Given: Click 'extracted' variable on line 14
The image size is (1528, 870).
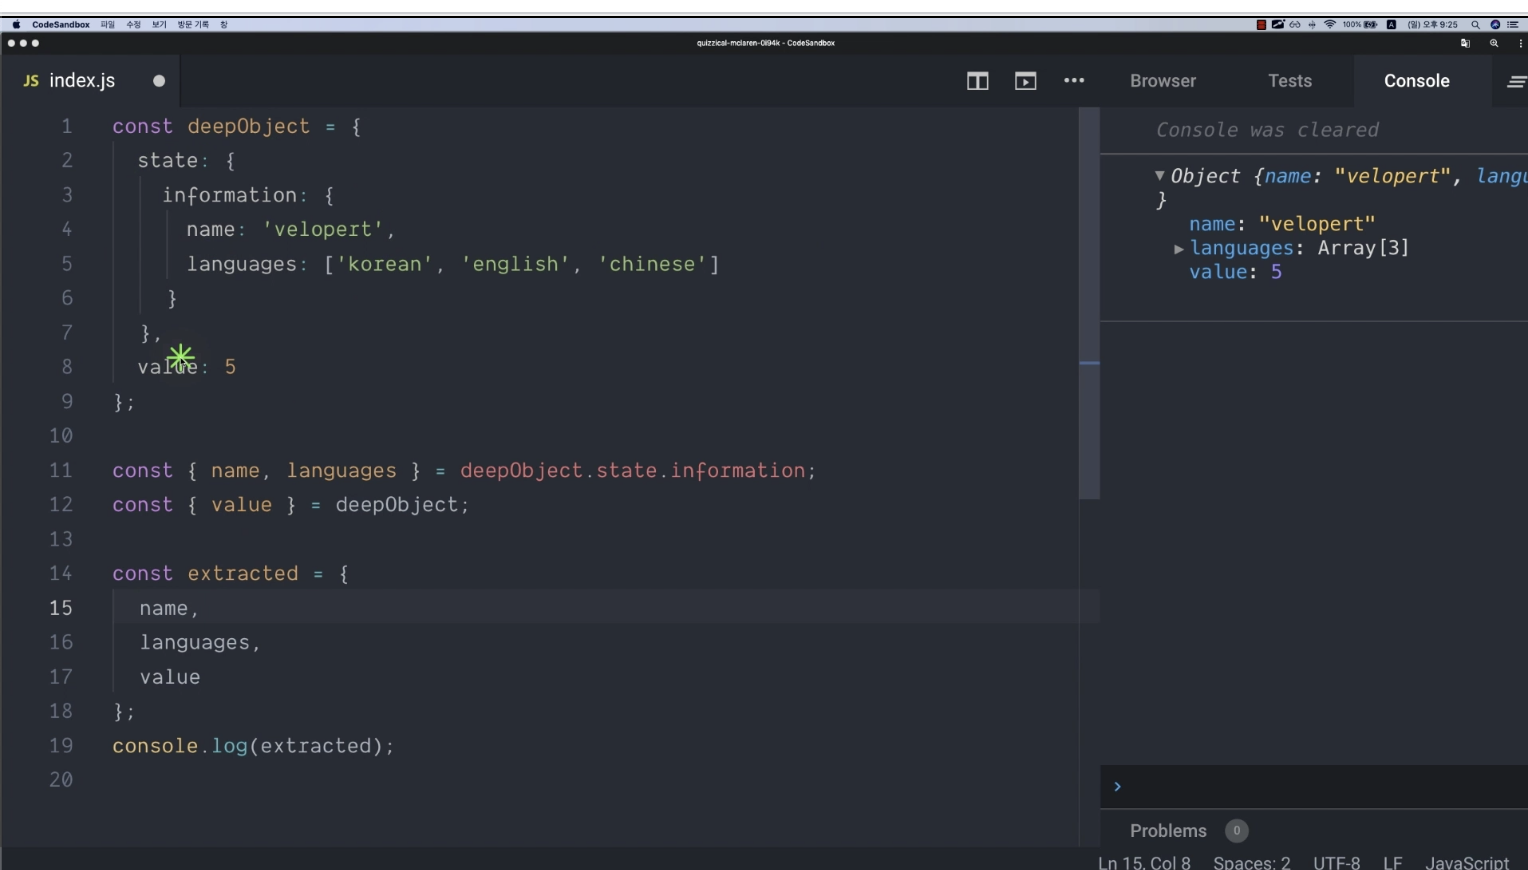Looking at the screenshot, I should pos(243,573).
